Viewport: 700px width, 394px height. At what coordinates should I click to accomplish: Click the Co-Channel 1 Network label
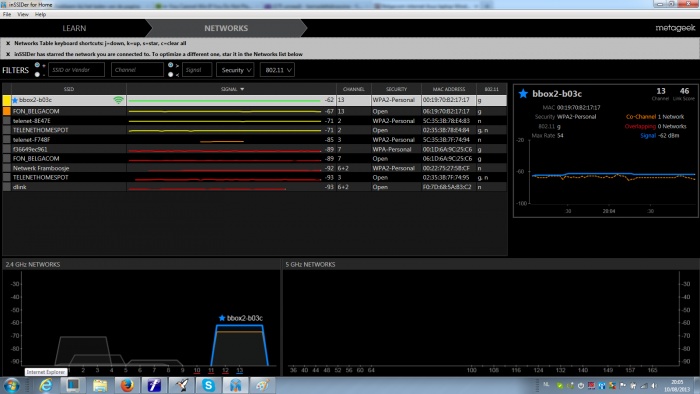[x=655, y=117]
